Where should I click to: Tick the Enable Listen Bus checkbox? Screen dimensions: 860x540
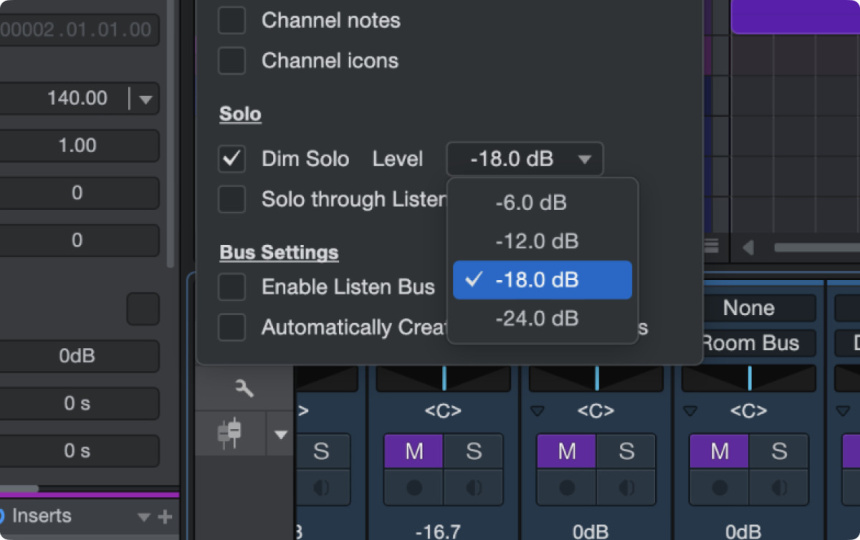coord(231,287)
